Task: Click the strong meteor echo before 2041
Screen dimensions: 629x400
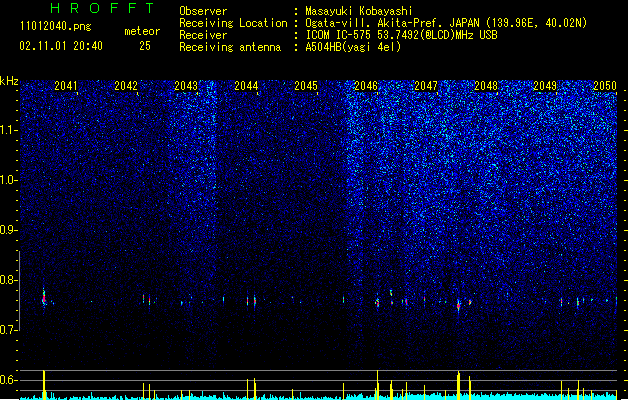Action: (x=44, y=298)
